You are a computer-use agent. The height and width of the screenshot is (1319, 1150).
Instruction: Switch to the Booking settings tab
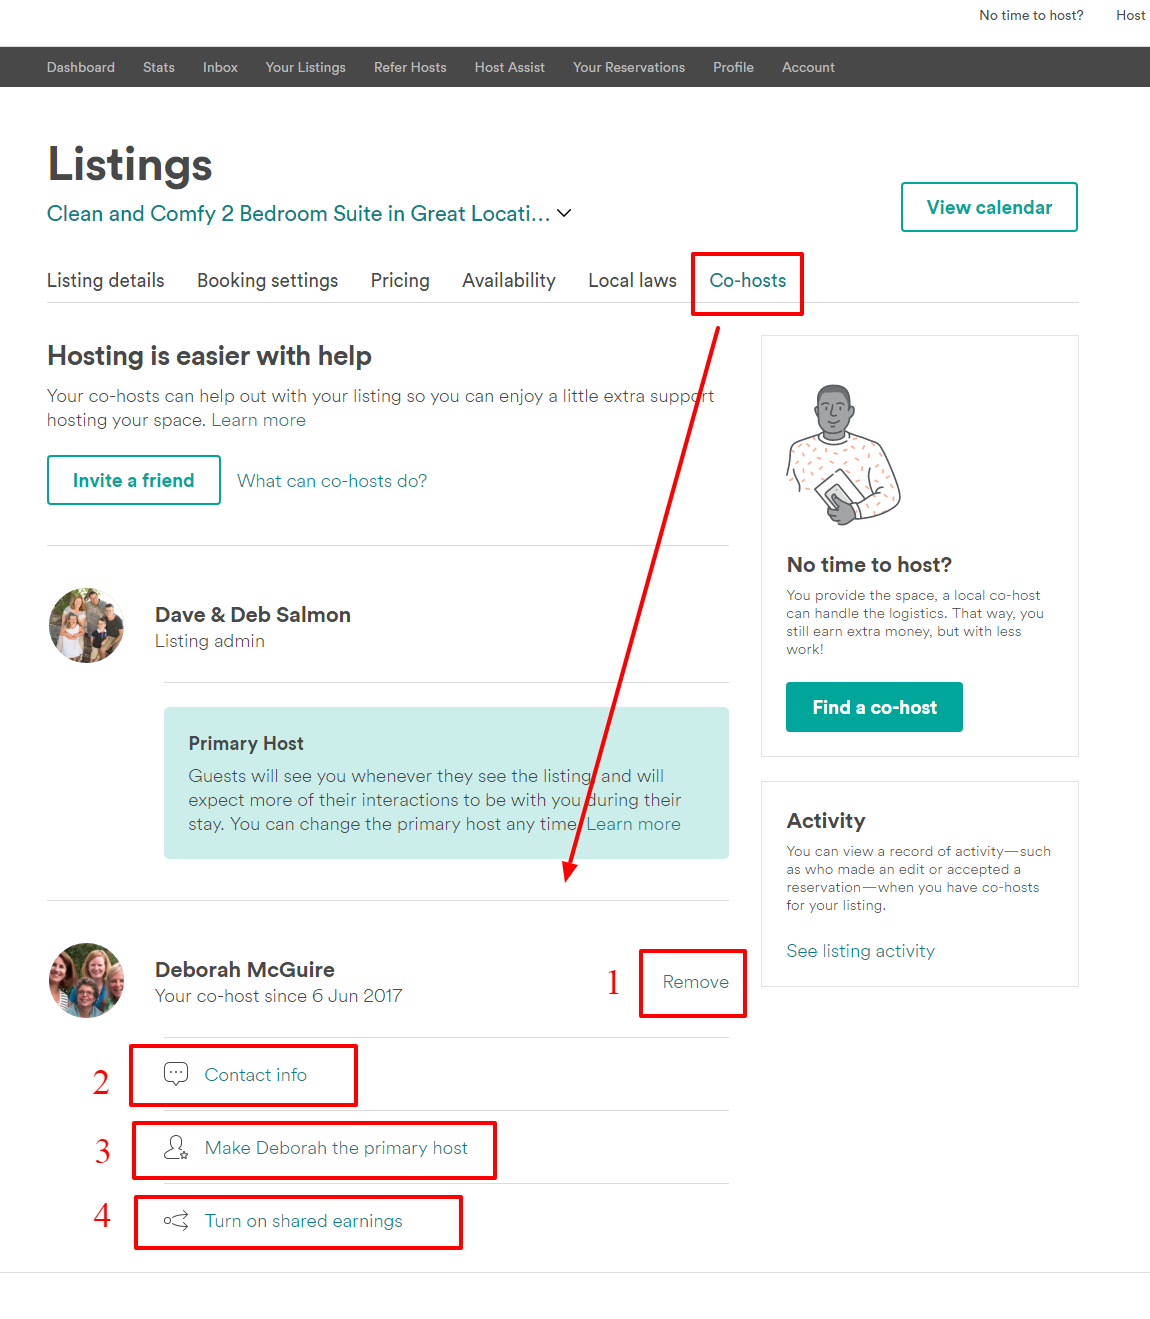[267, 281]
